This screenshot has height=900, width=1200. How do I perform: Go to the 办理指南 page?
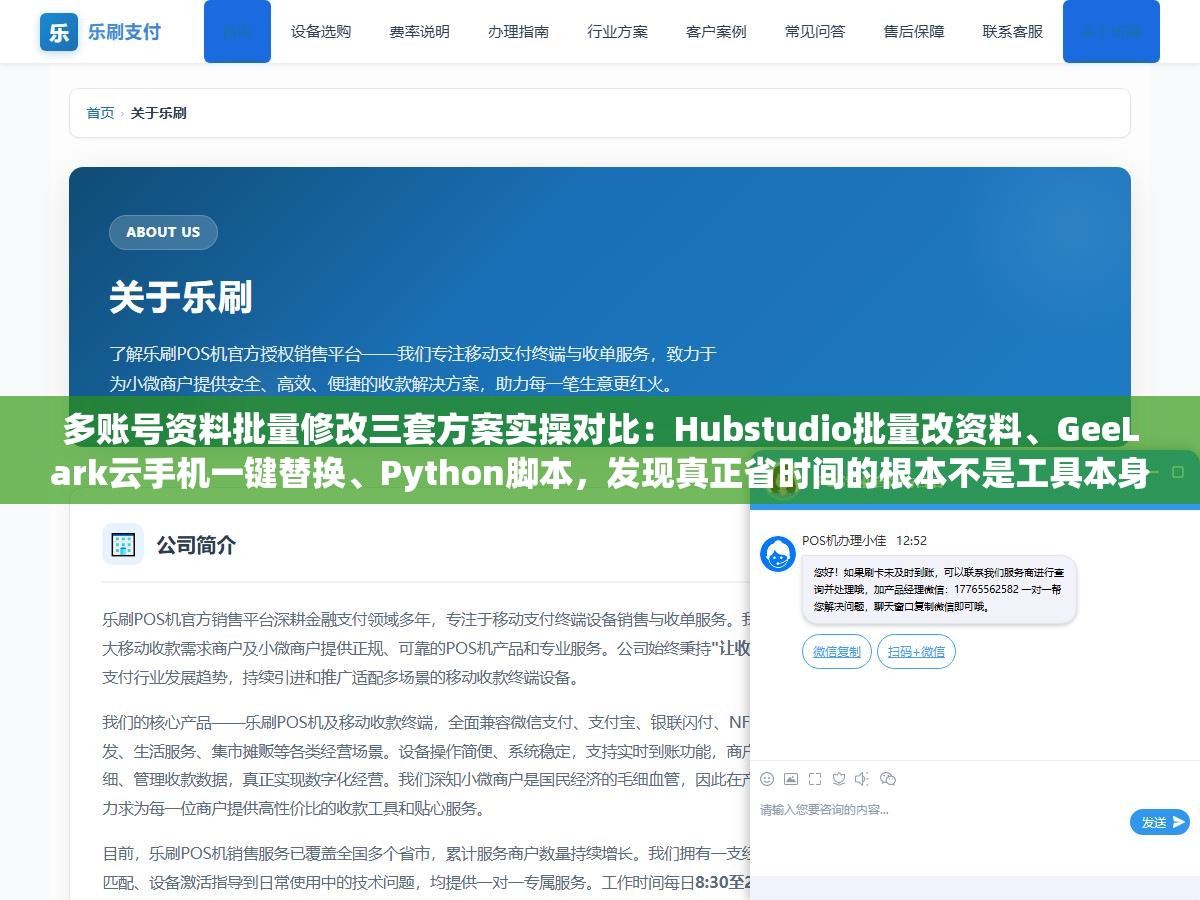coord(518,32)
